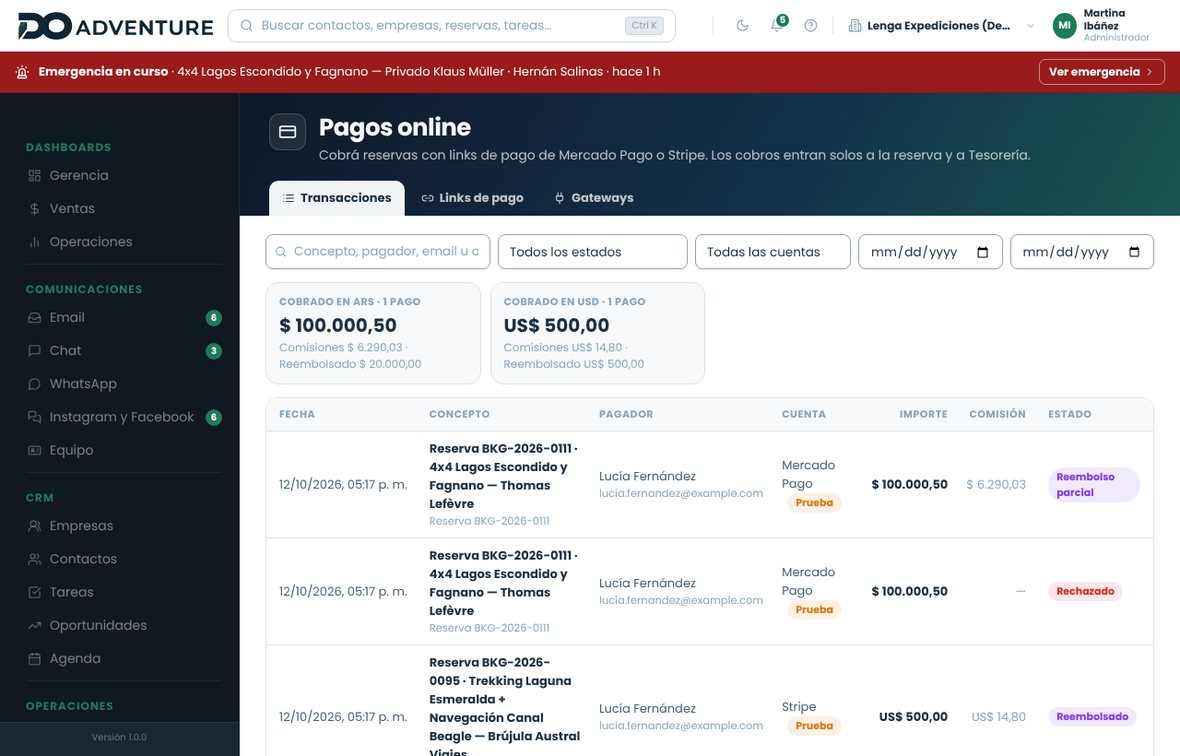Click the Contactos people icon
This screenshot has height=756, width=1180.
pyautogui.click(x=35, y=559)
